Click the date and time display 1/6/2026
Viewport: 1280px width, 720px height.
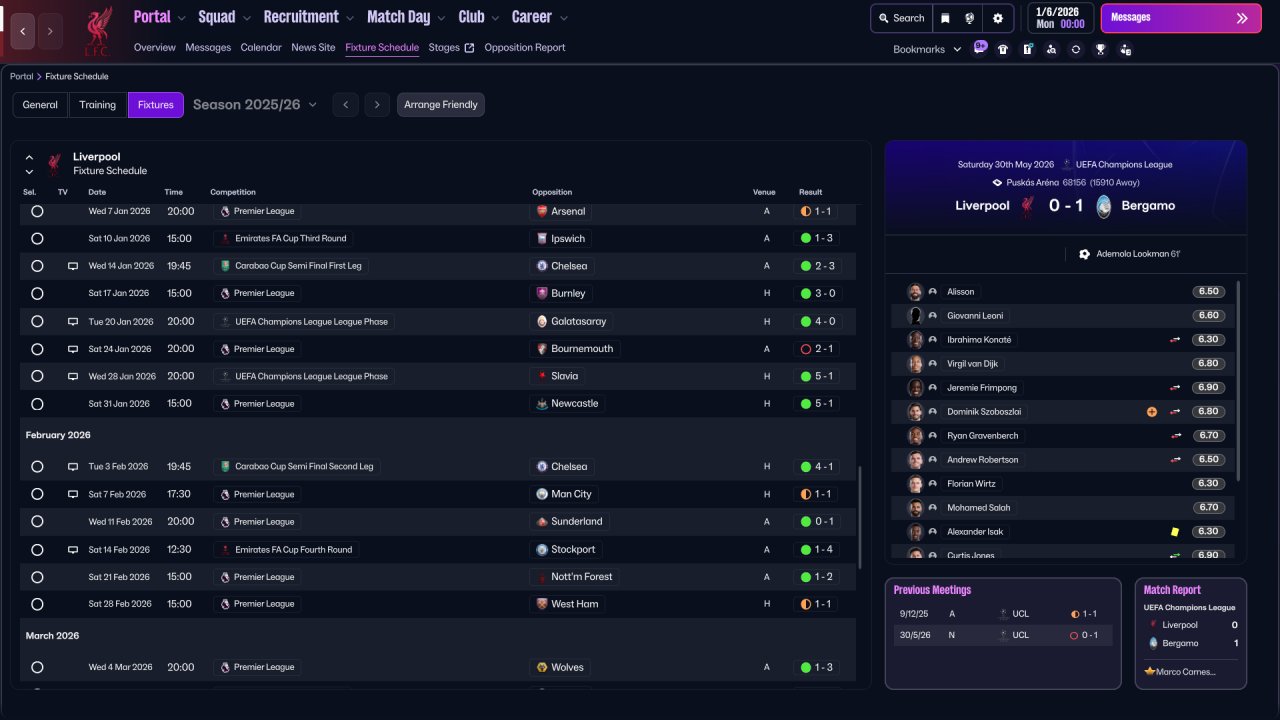[x=1060, y=18]
